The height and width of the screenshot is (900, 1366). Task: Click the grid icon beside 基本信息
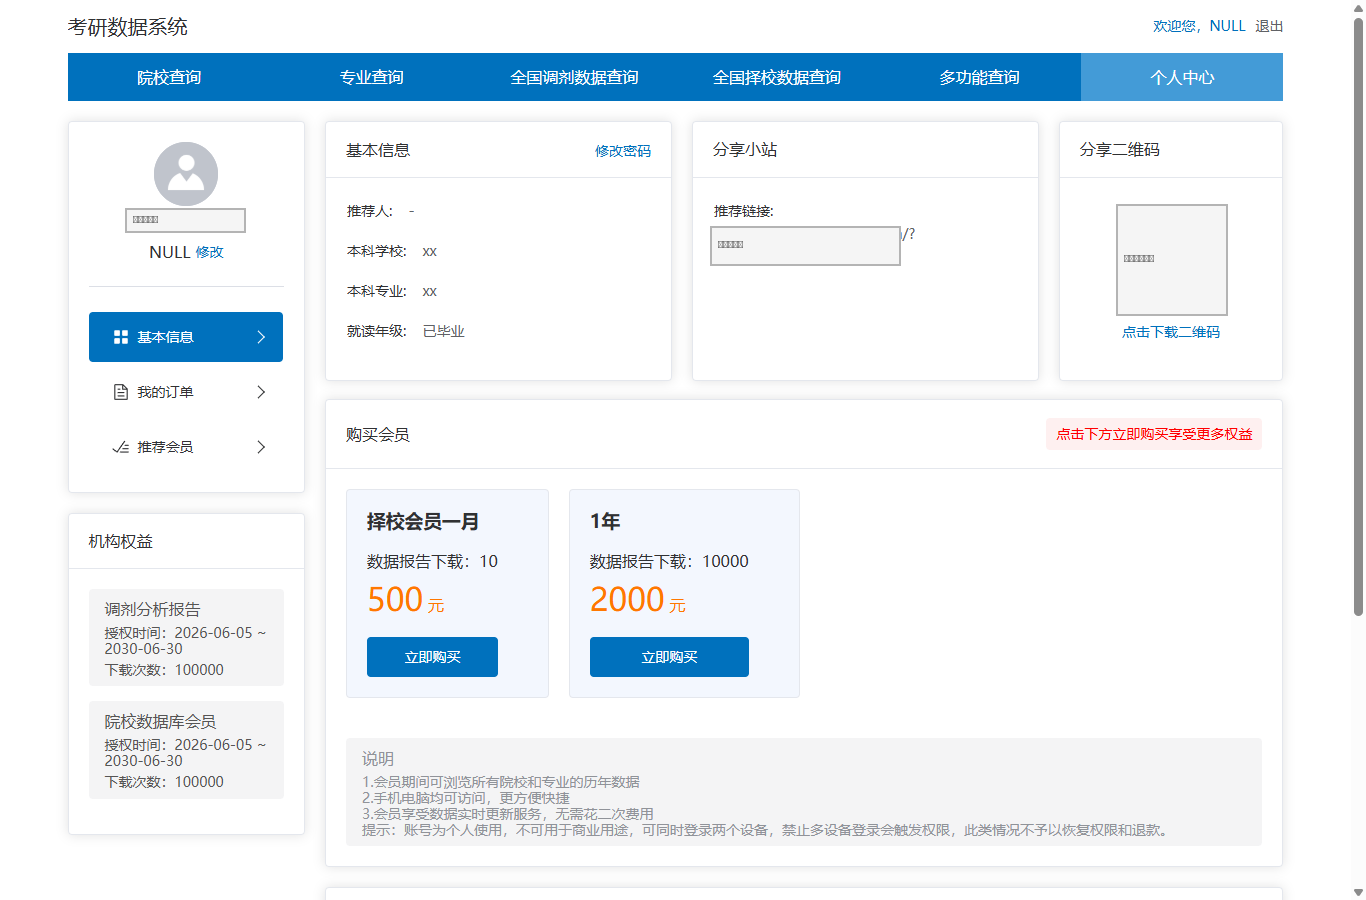(121, 337)
